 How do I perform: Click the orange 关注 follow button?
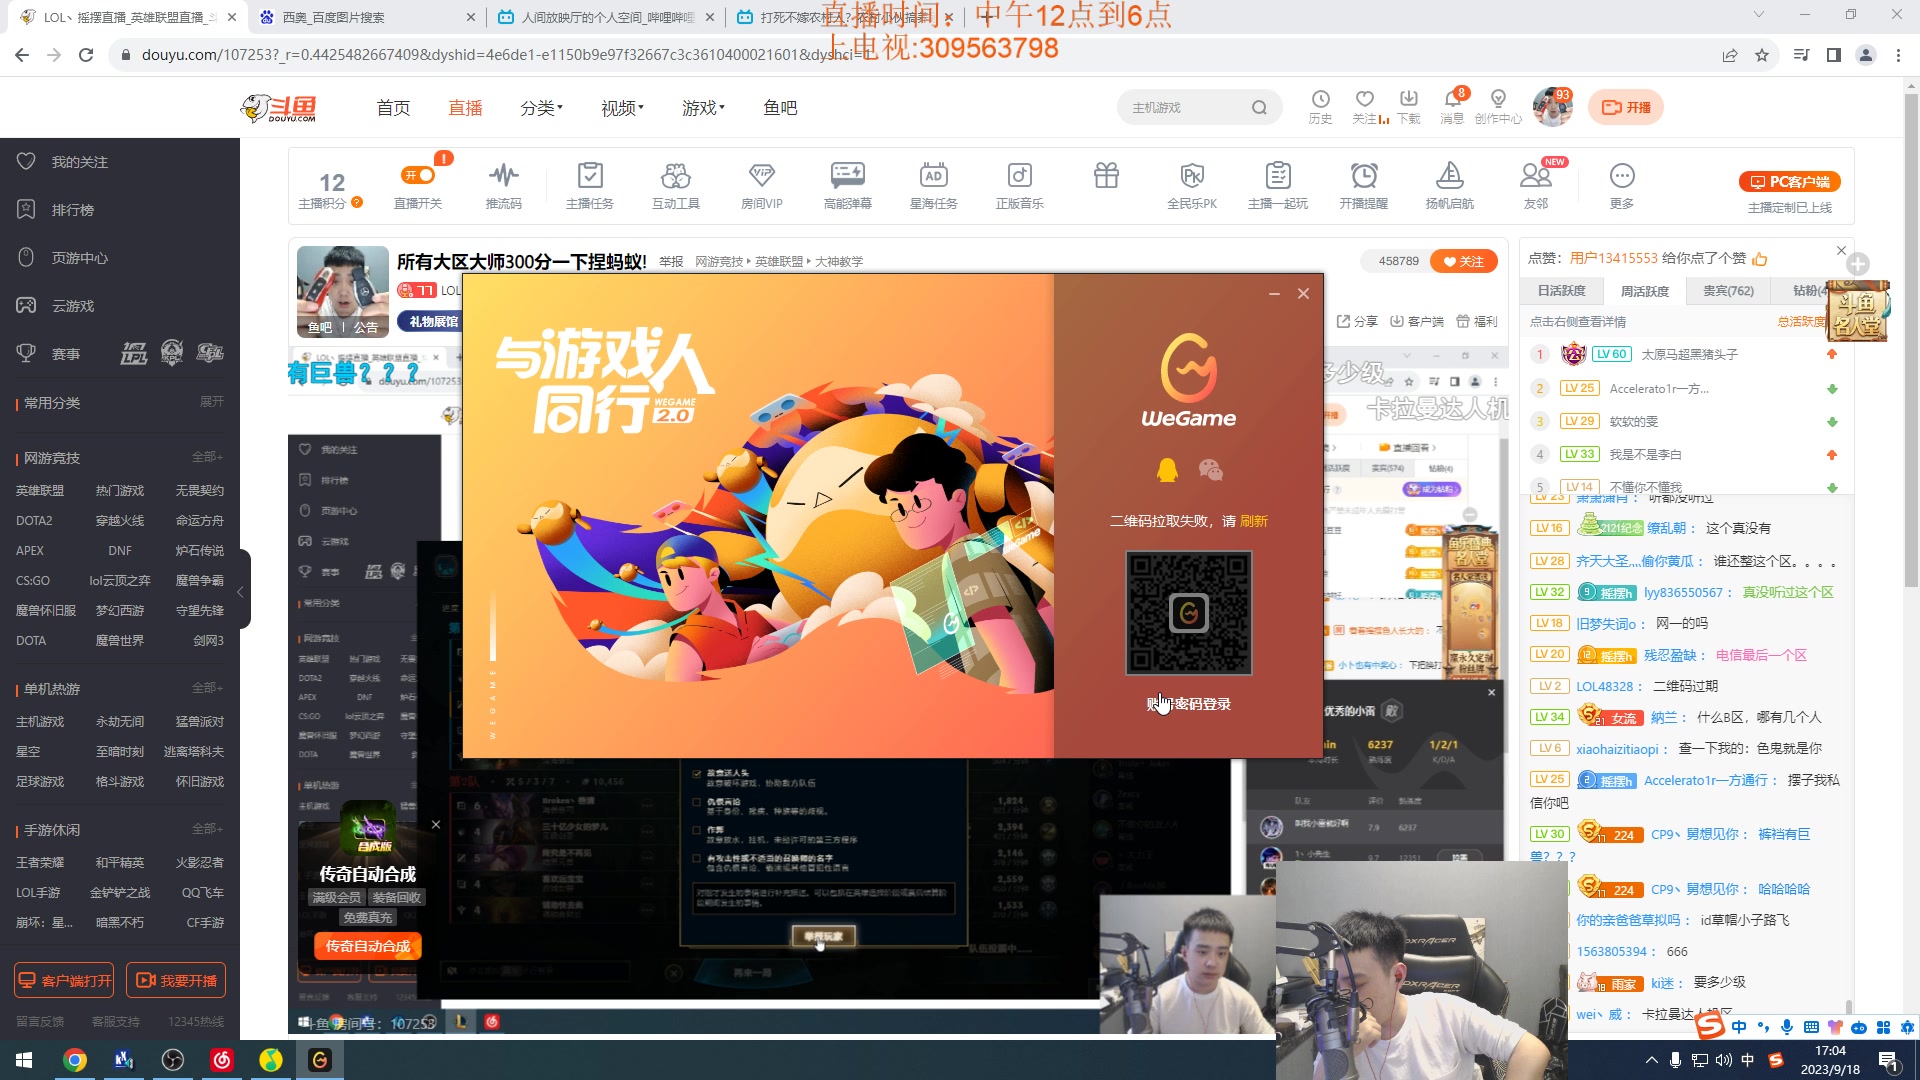coord(1463,261)
